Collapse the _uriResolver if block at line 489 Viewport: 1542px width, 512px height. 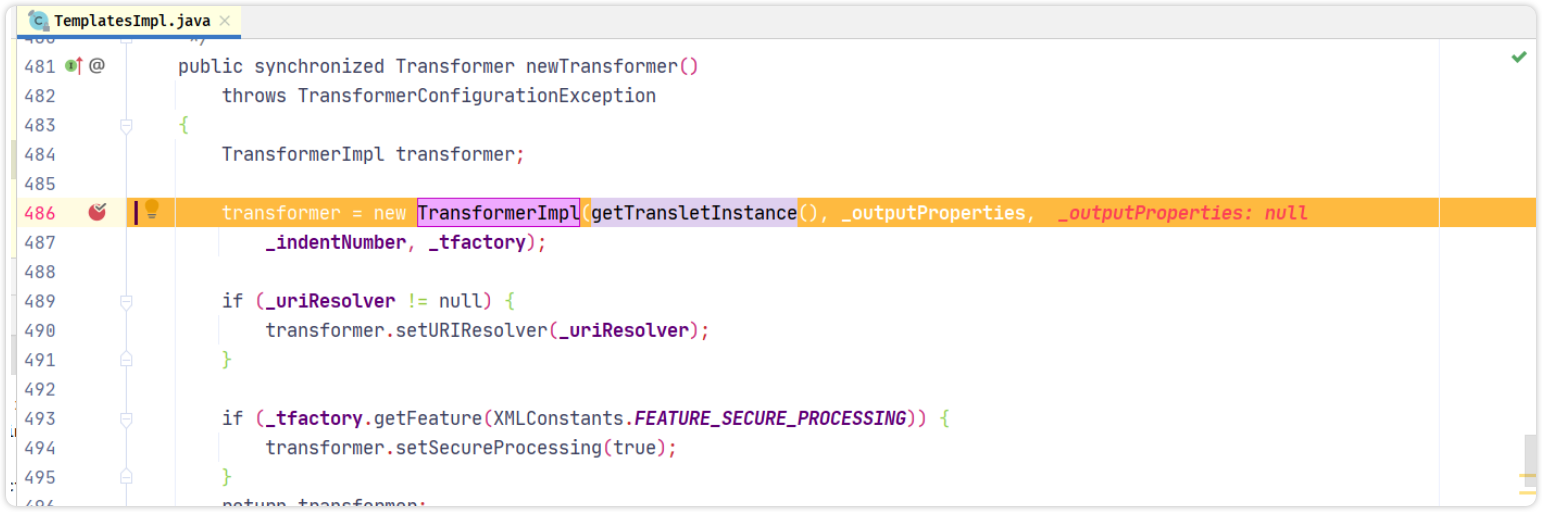(x=126, y=301)
